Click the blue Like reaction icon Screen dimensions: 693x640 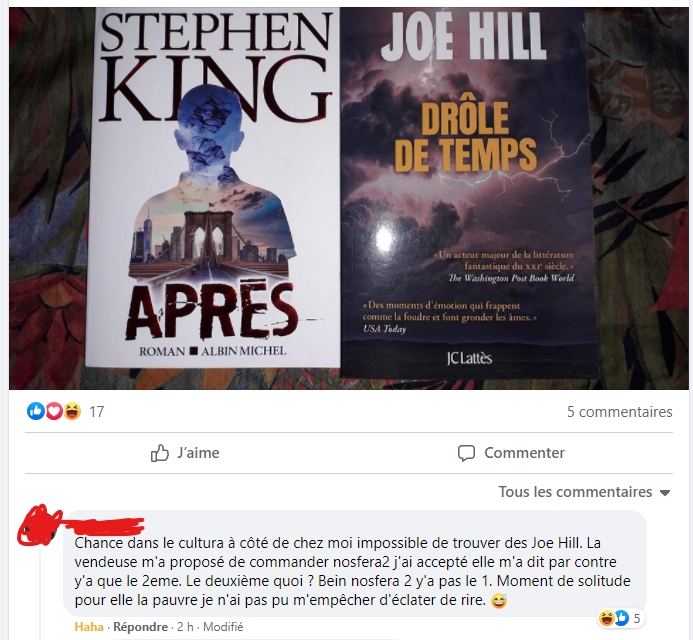[x=36, y=411]
